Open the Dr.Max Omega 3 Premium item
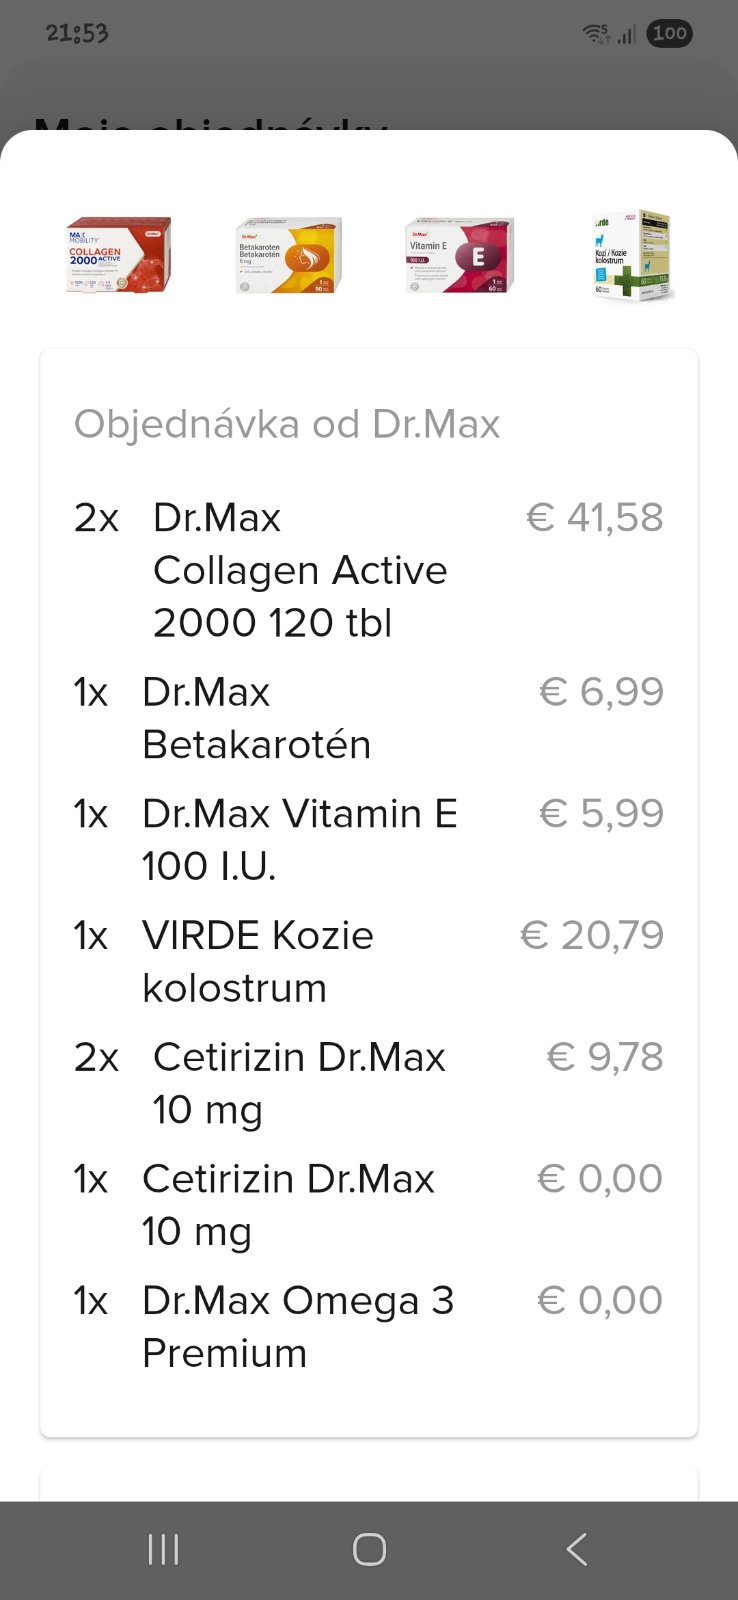This screenshot has height=1600, width=738. pyautogui.click(x=297, y=1326)
